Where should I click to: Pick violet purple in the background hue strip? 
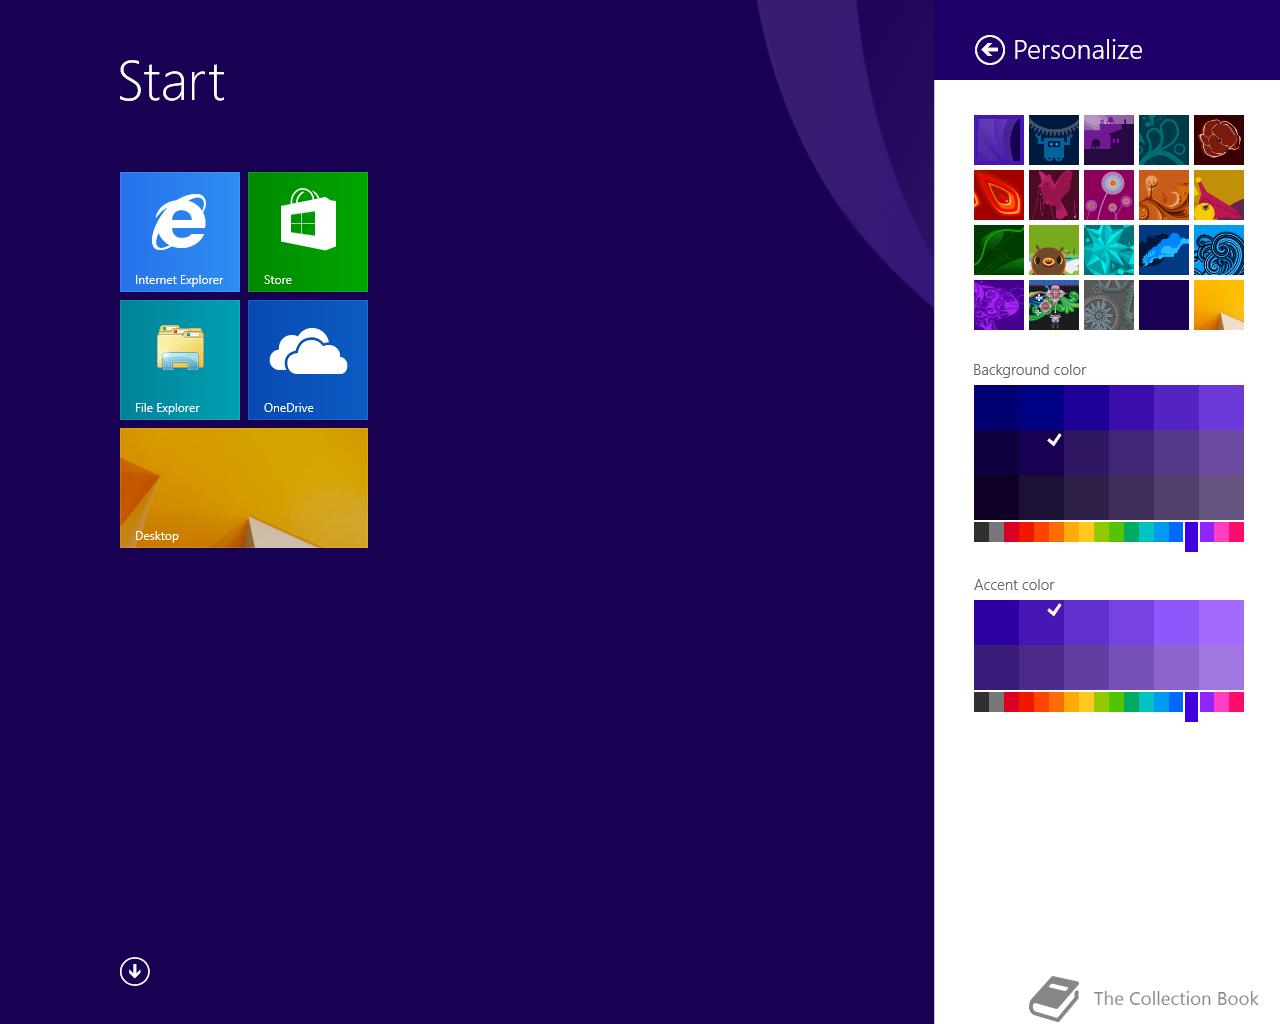pyautogui.click(x=1206, y=532)
